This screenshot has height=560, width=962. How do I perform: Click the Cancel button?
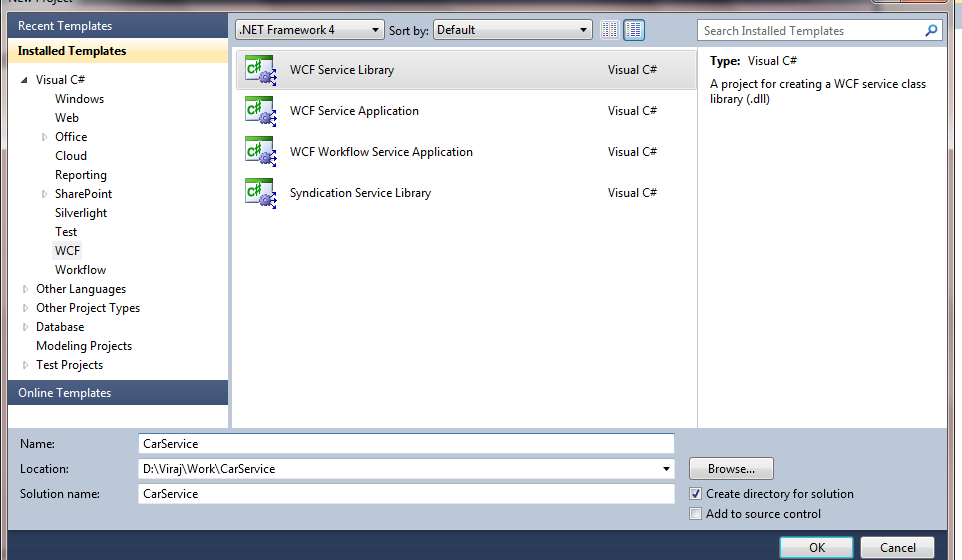tap(898, 548)
